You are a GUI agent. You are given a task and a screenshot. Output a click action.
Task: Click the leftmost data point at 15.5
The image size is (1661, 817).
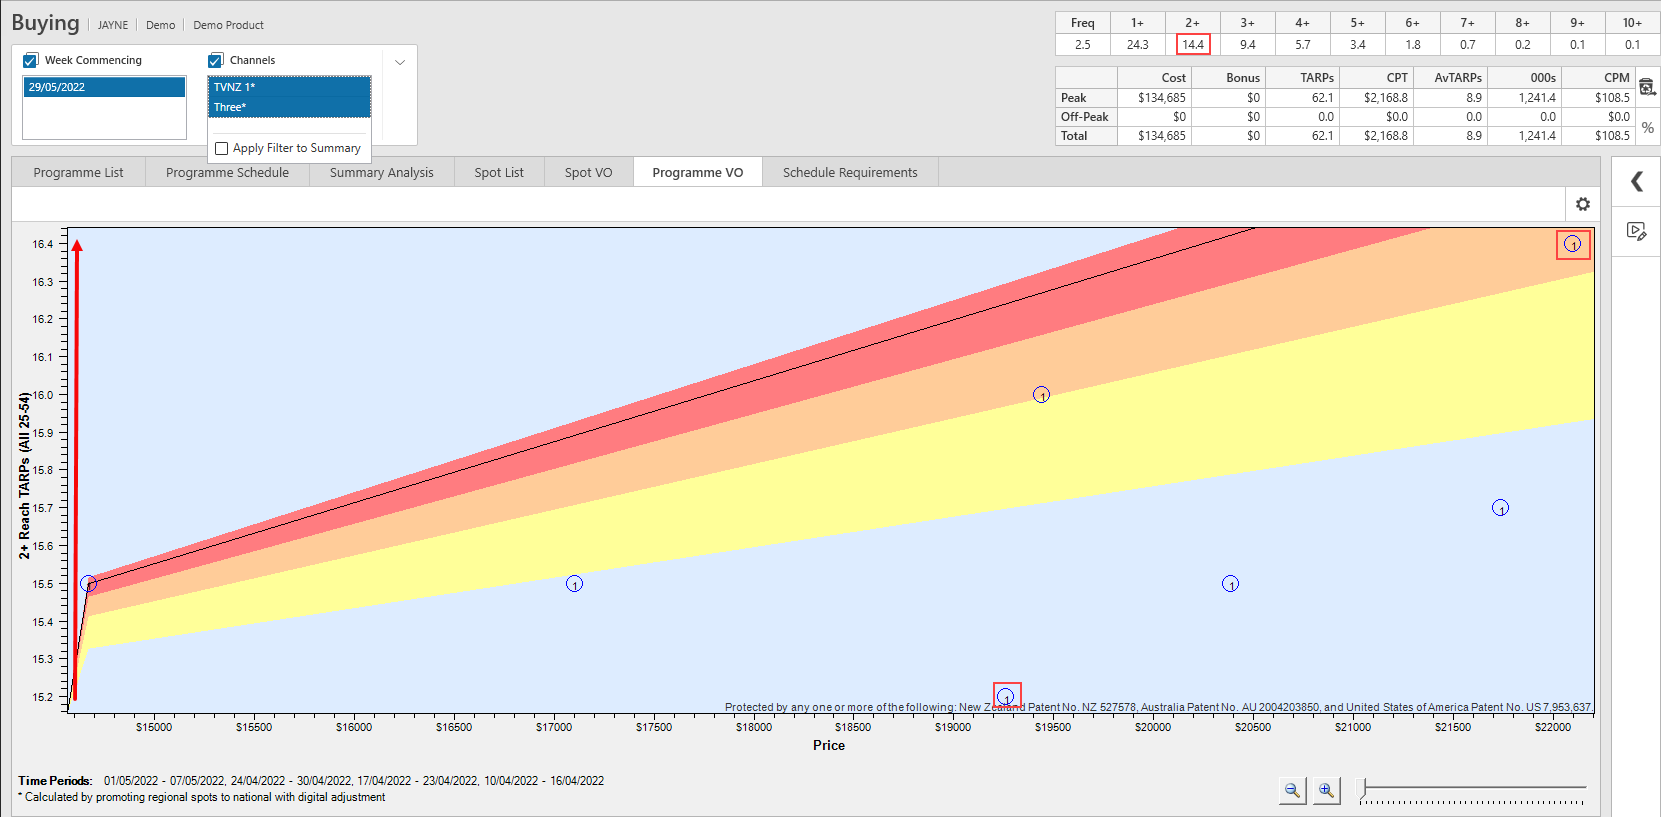point(88,584)
